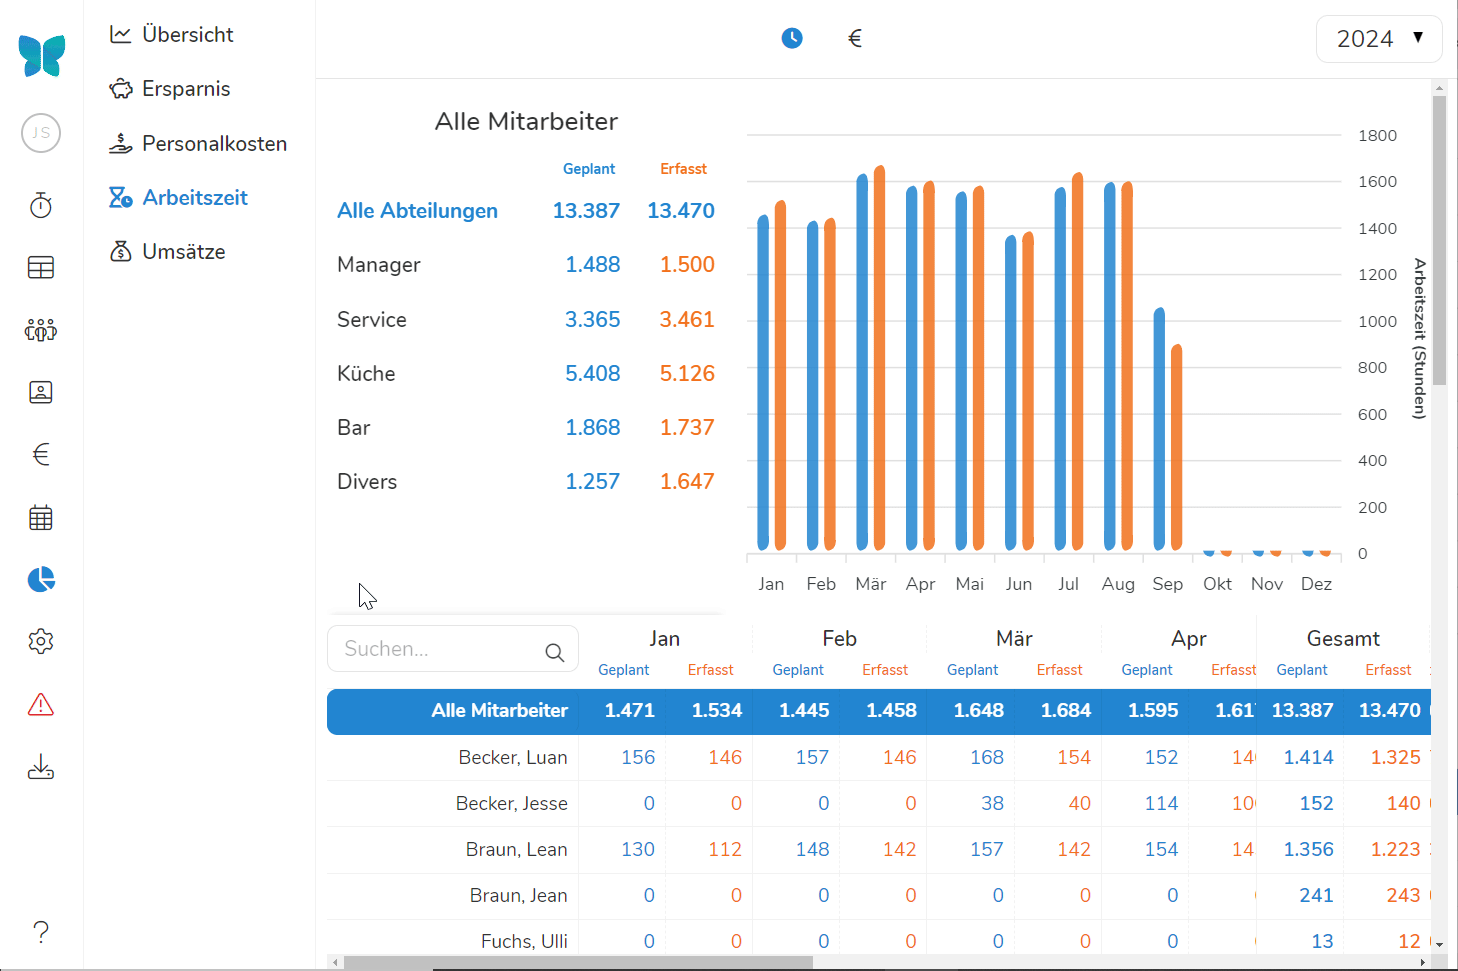
Task: Open the table view icon in the sidebar
Action: click(41, 268)
